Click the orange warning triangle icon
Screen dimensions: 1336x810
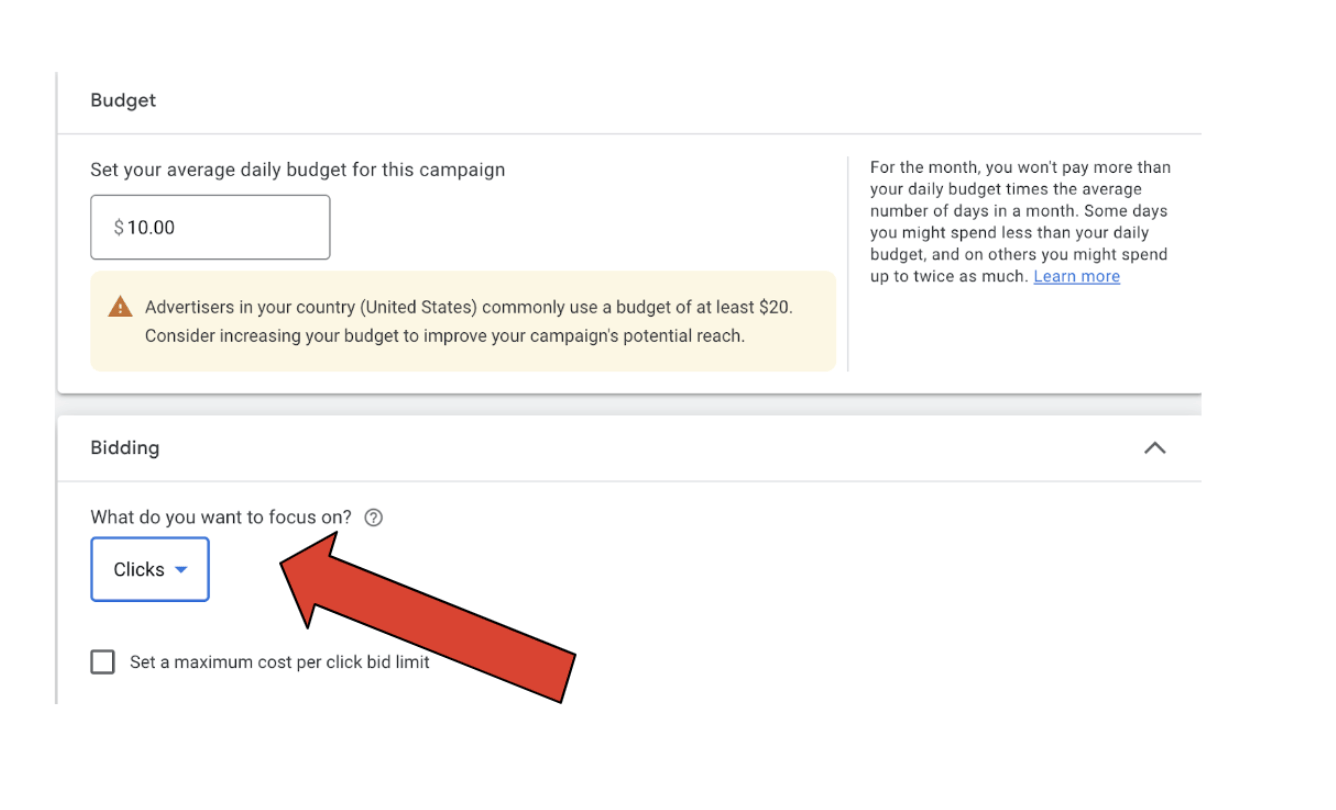120,307
